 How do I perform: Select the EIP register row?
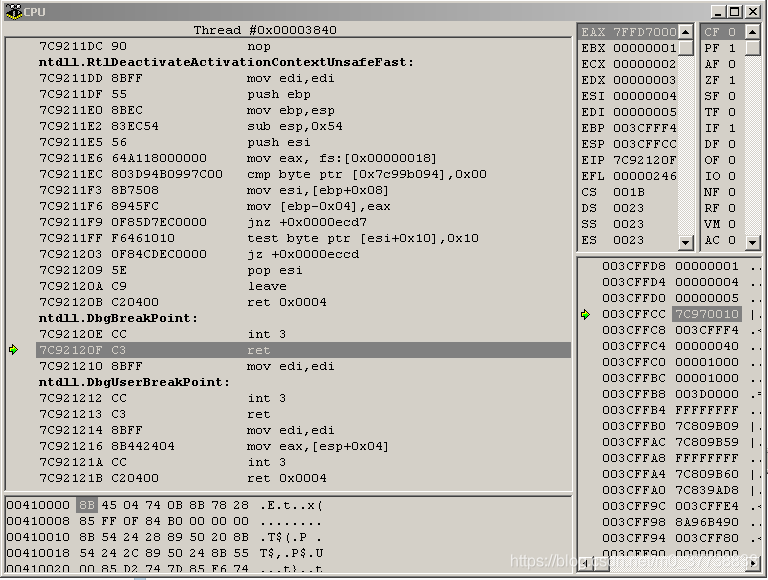pos(628,160)
